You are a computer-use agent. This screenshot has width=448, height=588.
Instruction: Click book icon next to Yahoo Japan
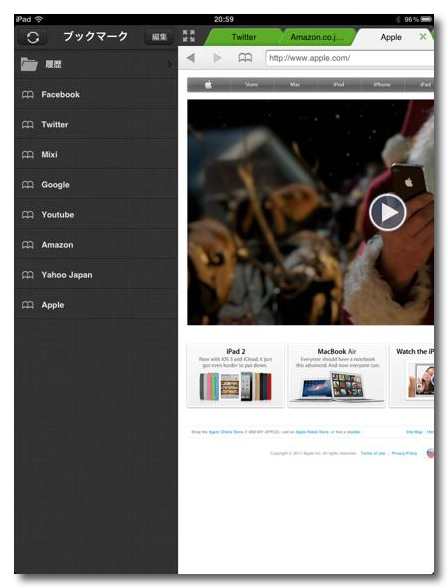pos(28,274)
